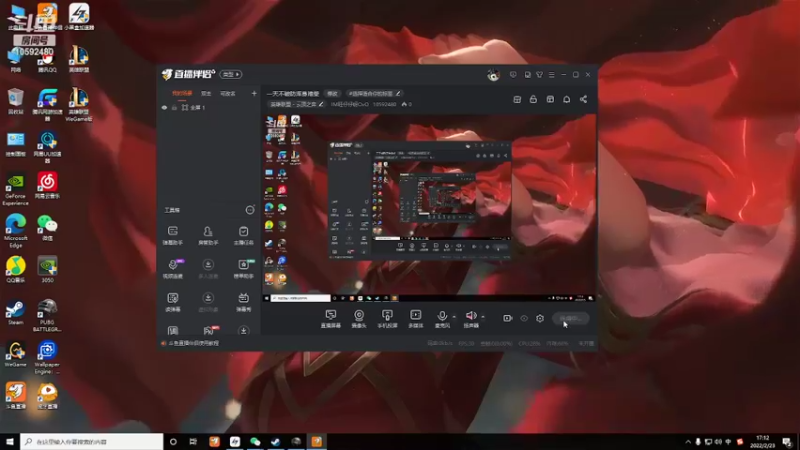The width and height of the screenshot is (800, 450).
Task: Share the live room
Action: point(583,99)
